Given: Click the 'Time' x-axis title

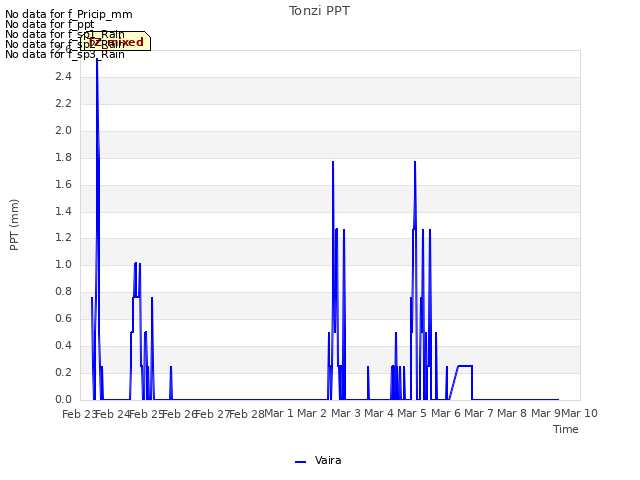Looking at the screenshot, I should pyautogui.click(x=566, y=429).
